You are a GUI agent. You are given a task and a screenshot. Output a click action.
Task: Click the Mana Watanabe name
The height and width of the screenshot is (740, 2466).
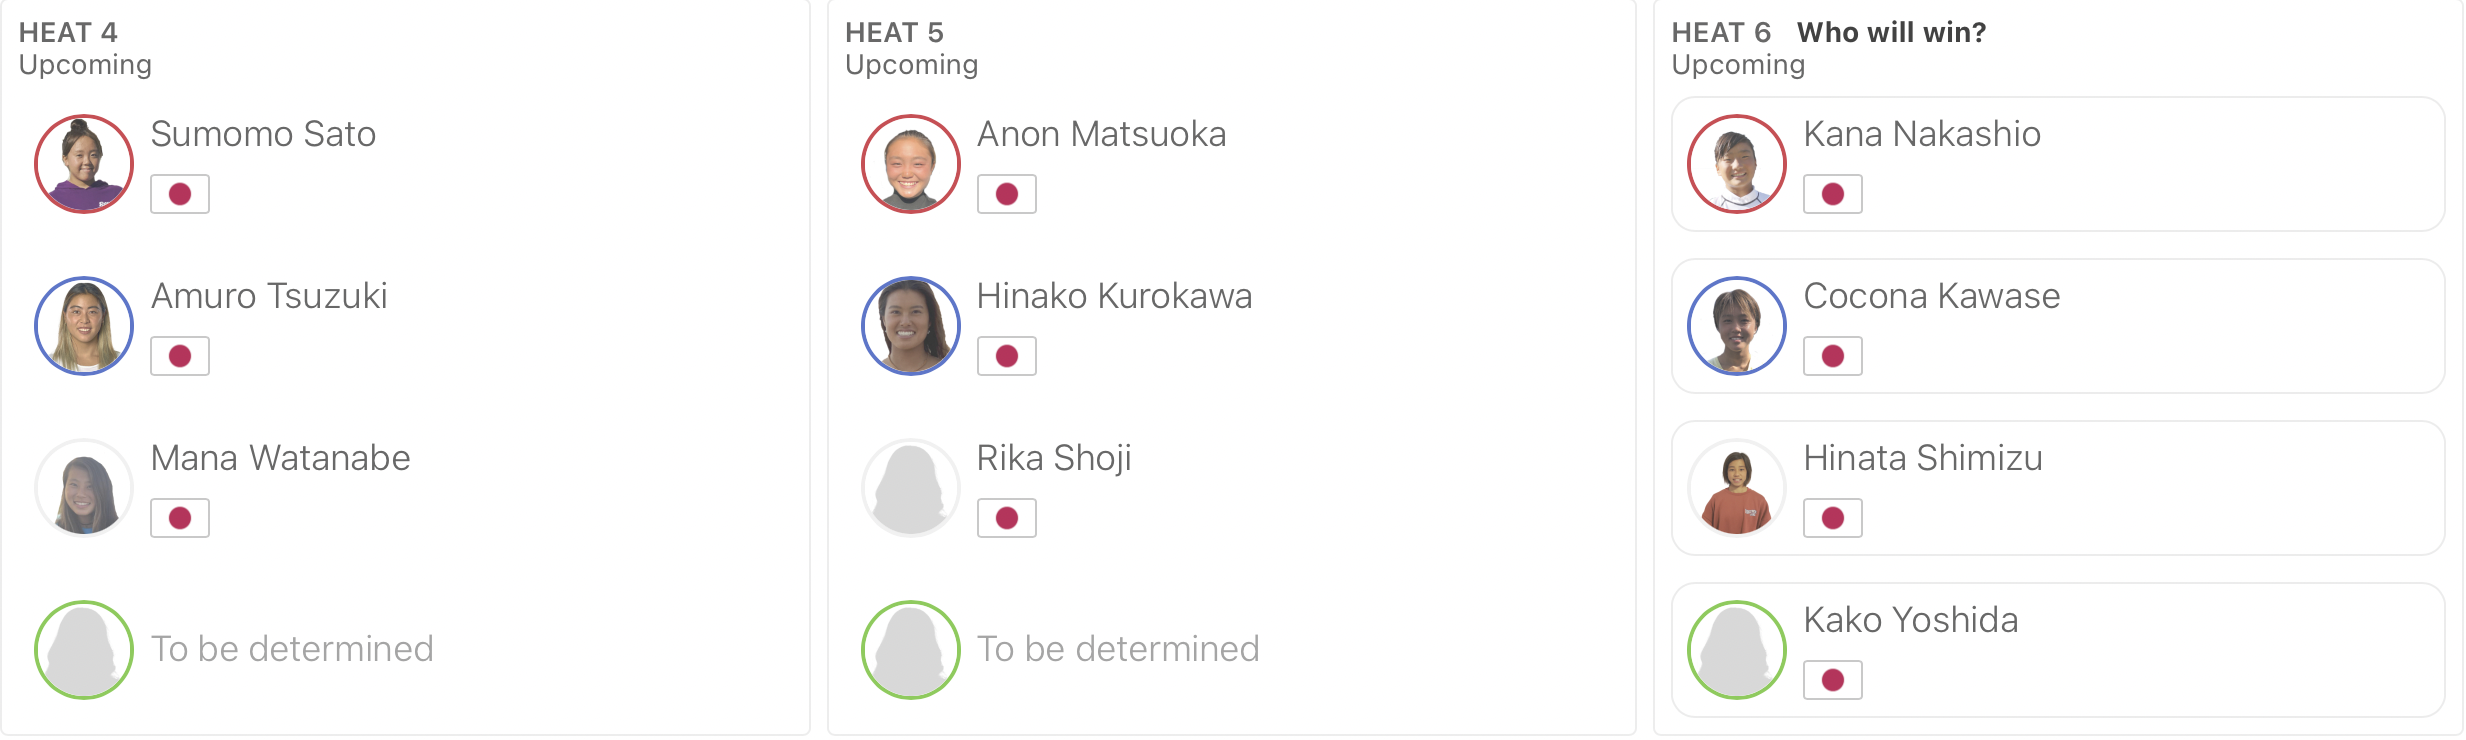coord(280,458)
